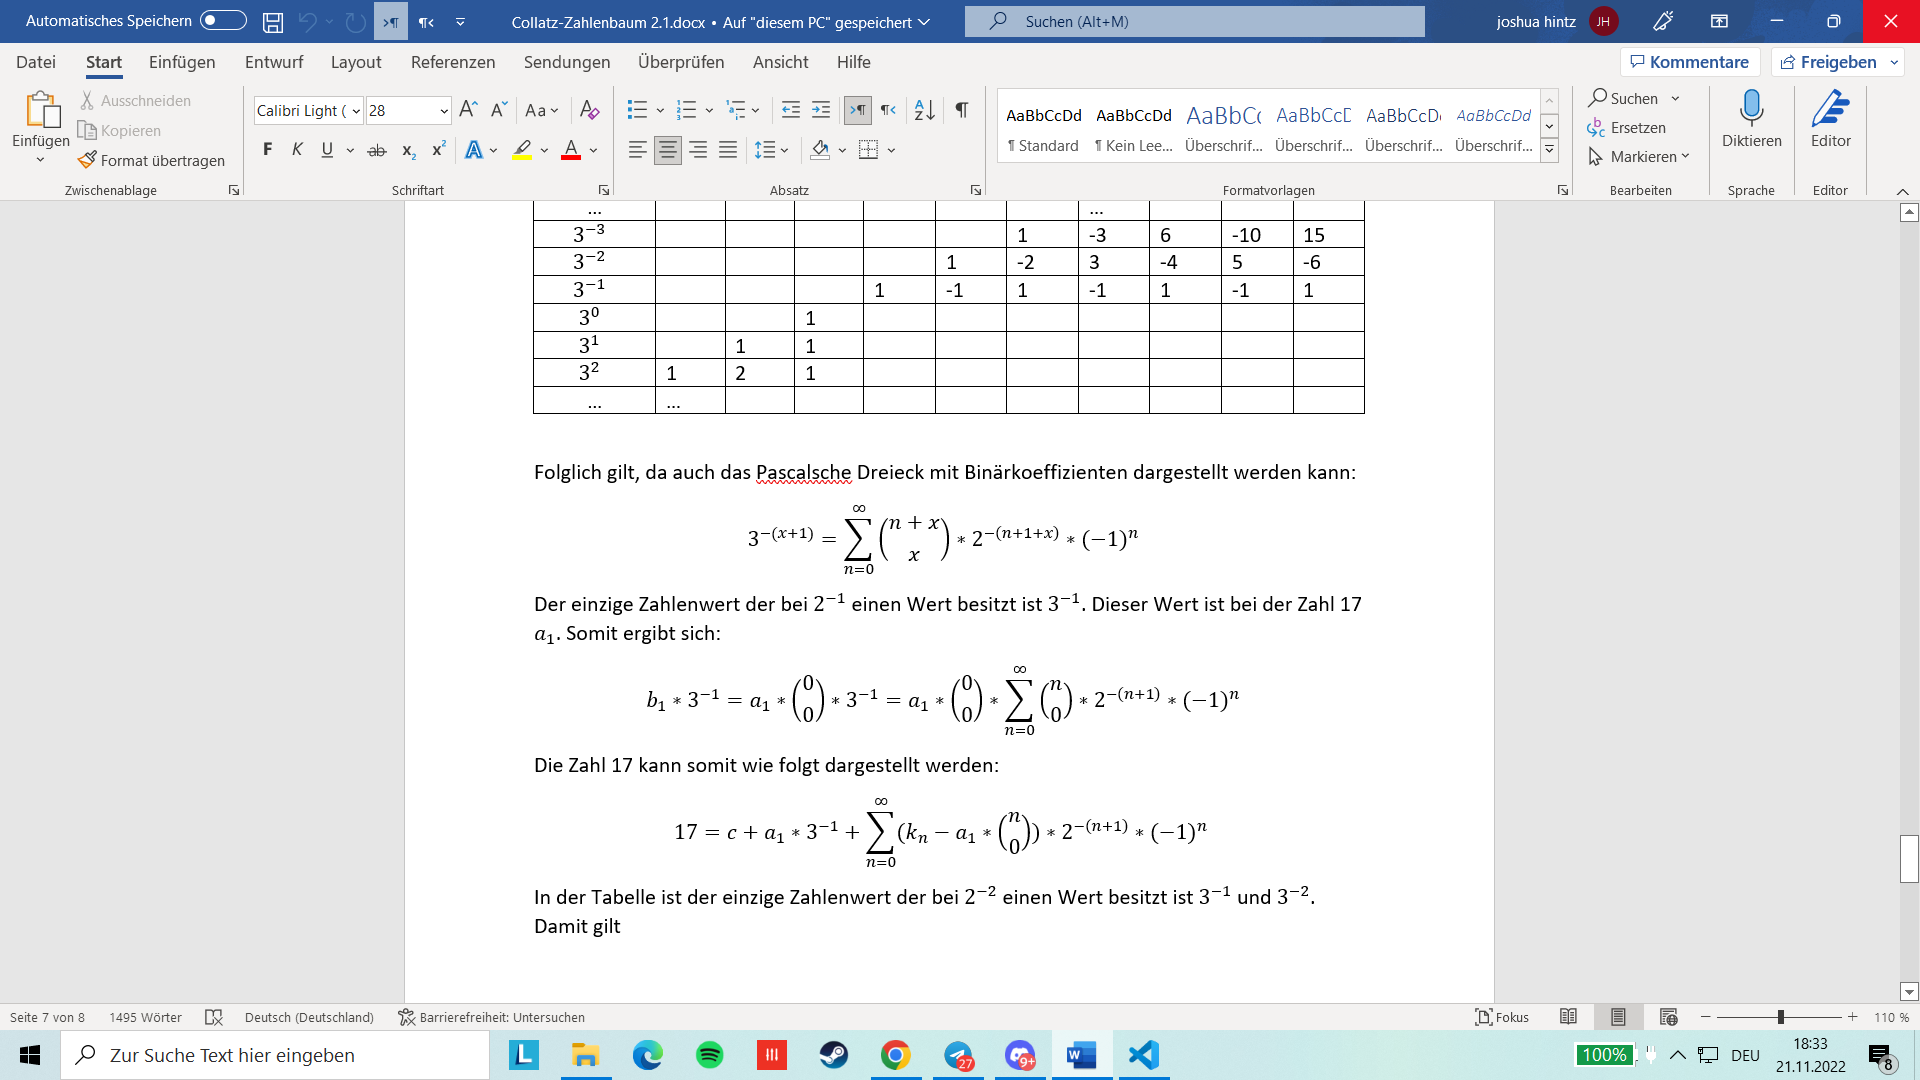Screen dimensions: 1920x1080
Task: Align text to the right
Action: 698,150
